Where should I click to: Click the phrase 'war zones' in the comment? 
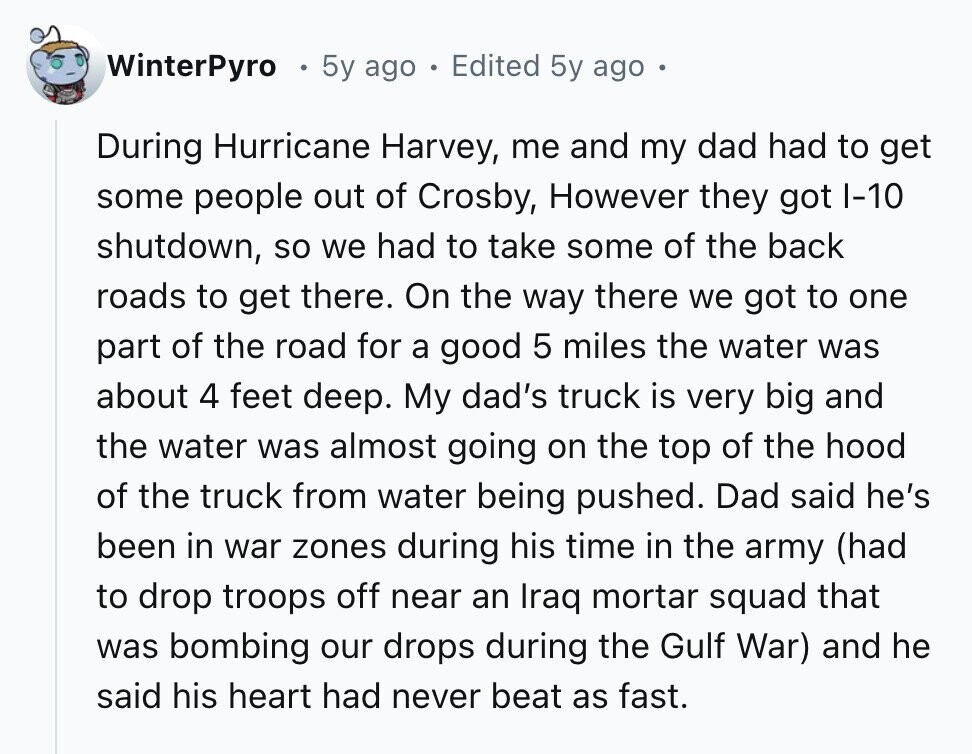click(x=304, y=546)
